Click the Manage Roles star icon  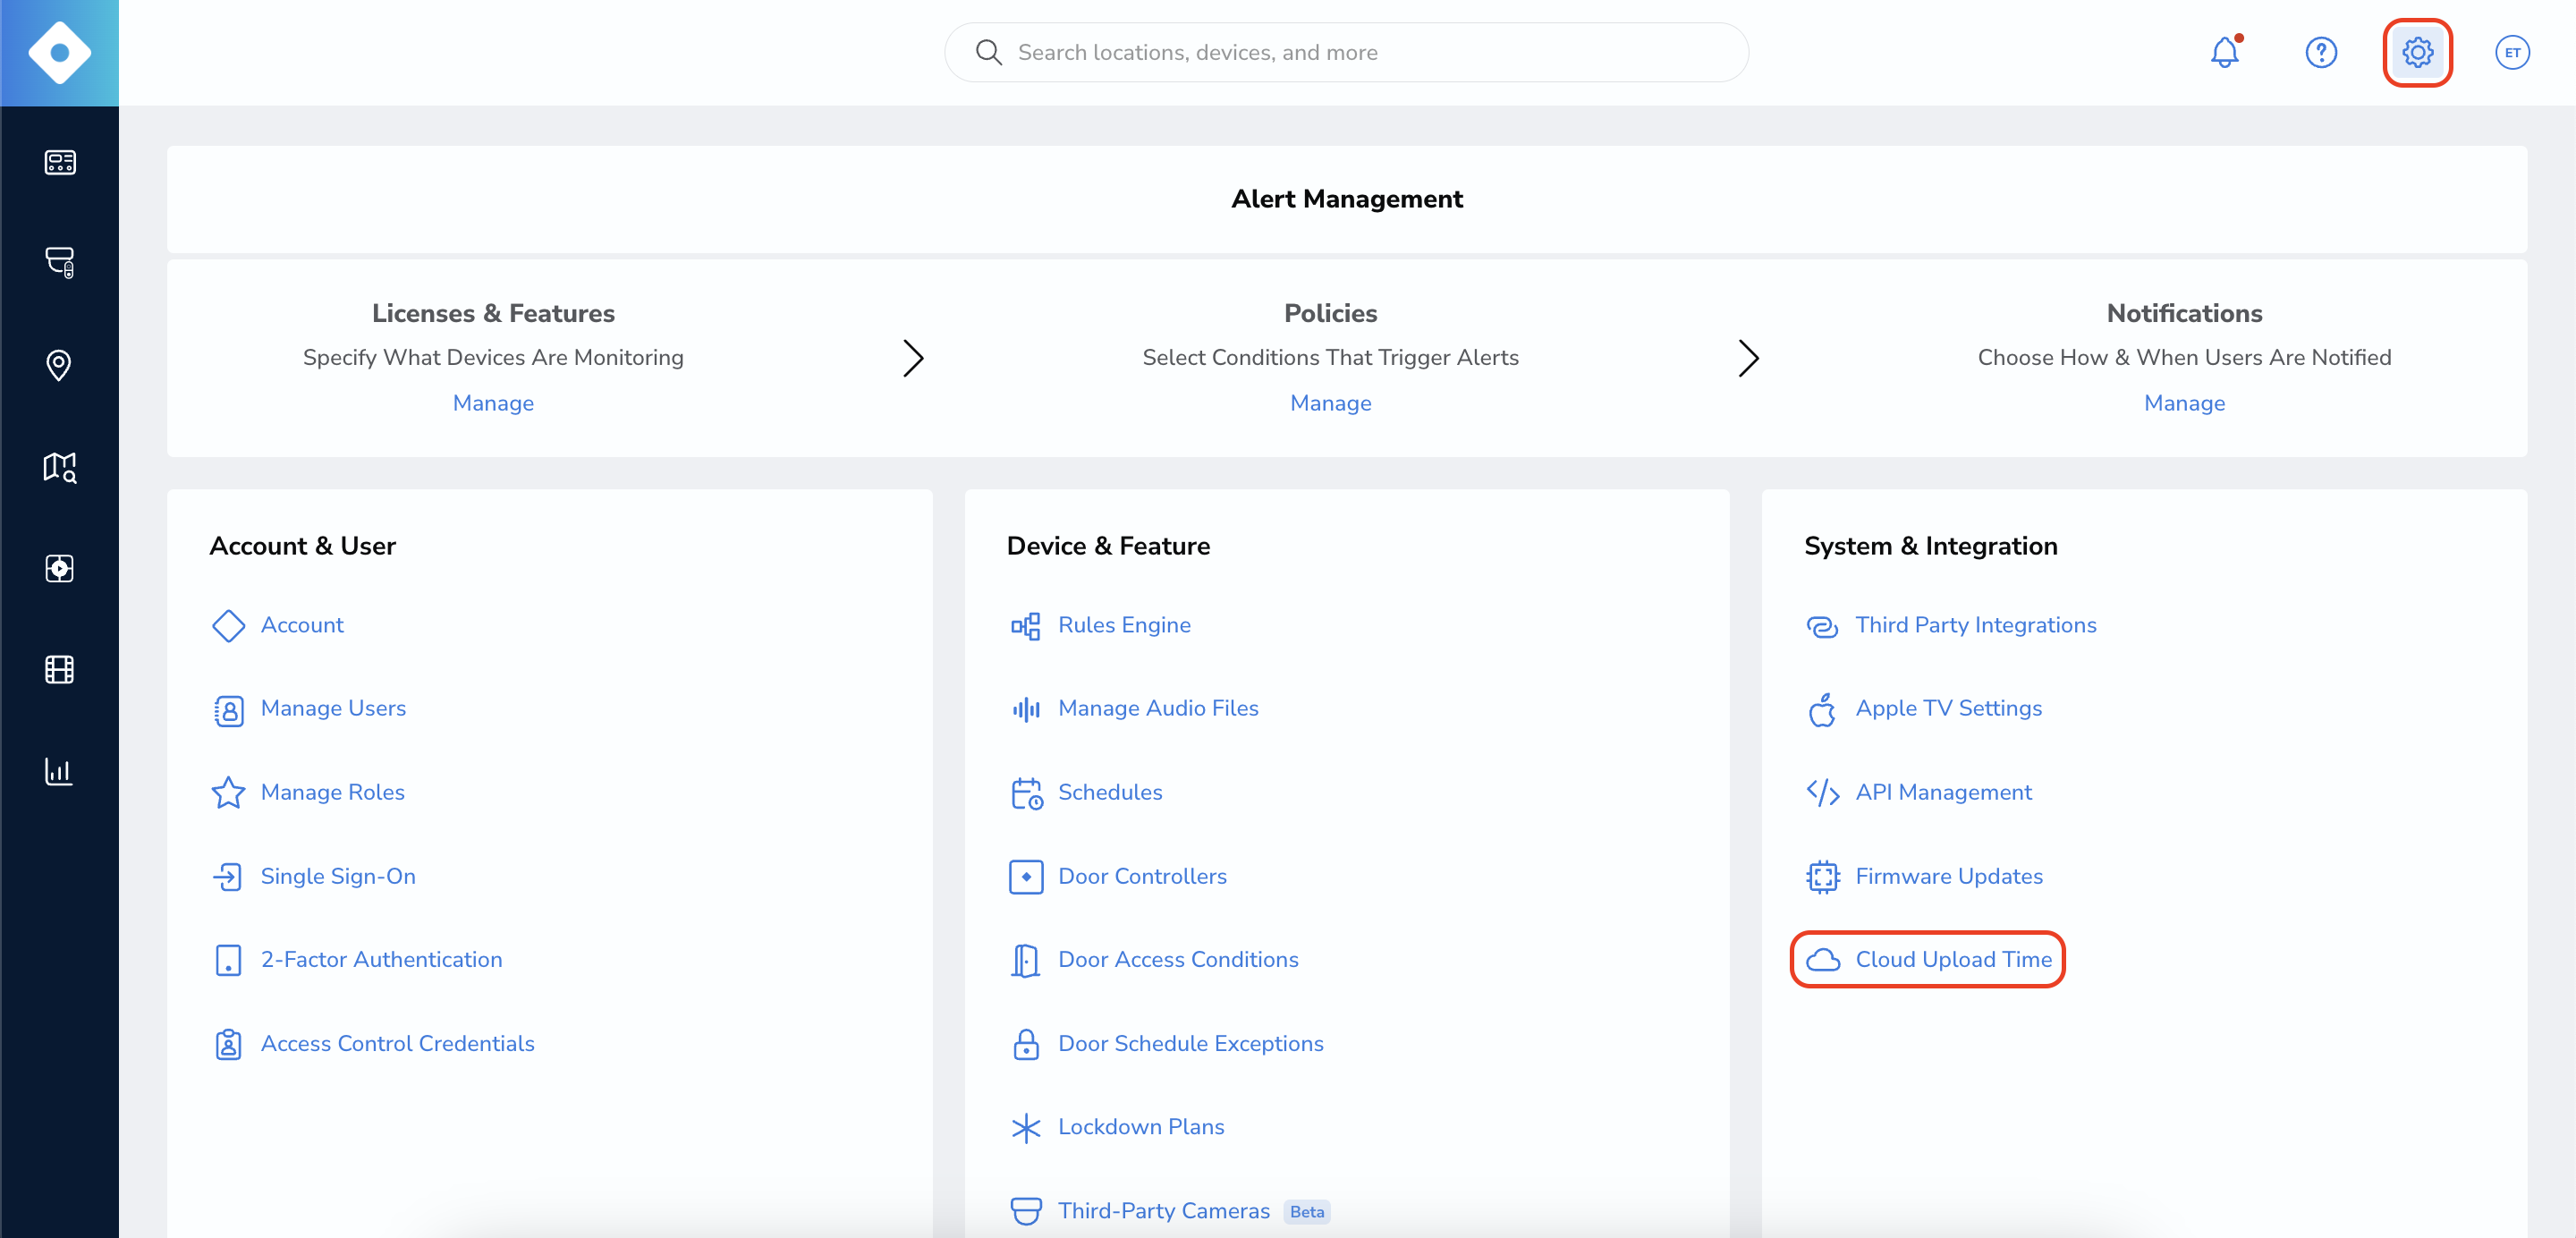point(228,793)
